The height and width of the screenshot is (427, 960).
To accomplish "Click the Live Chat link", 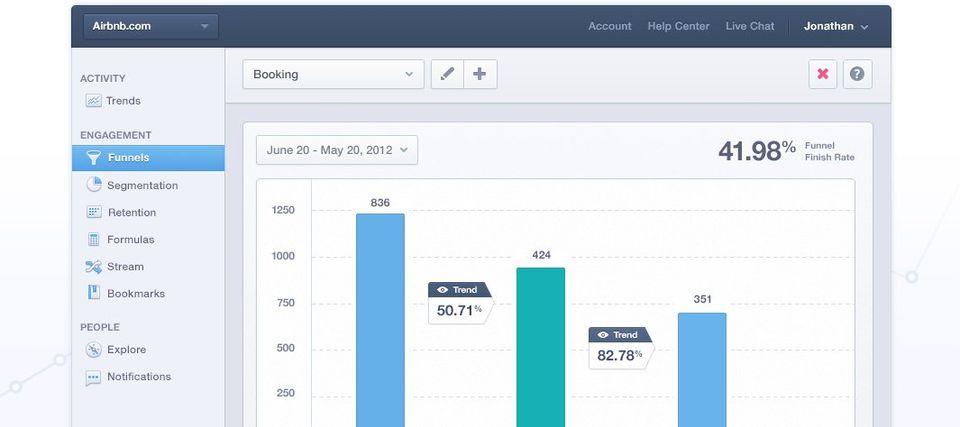I will [750, 26].
